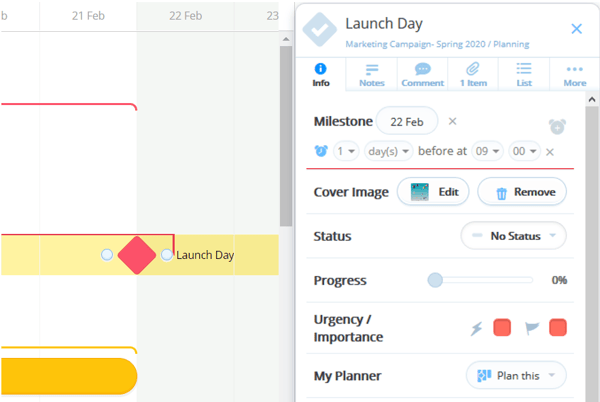Open the Notes tab
Viewport: 600px width, 402px height.
(372, 75)
